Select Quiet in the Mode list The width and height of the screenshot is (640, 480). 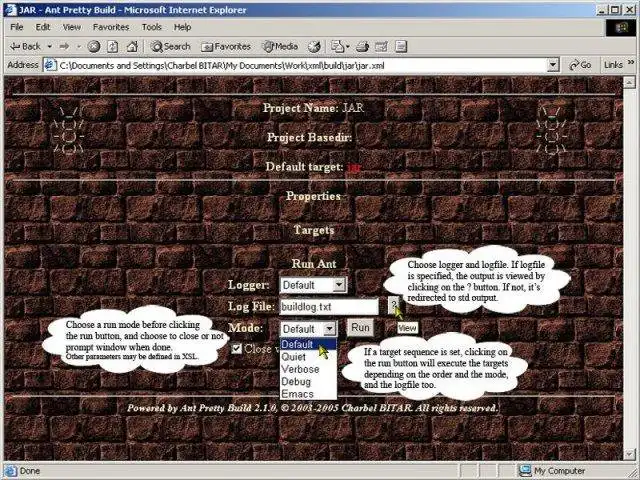[x=308, y=357]
